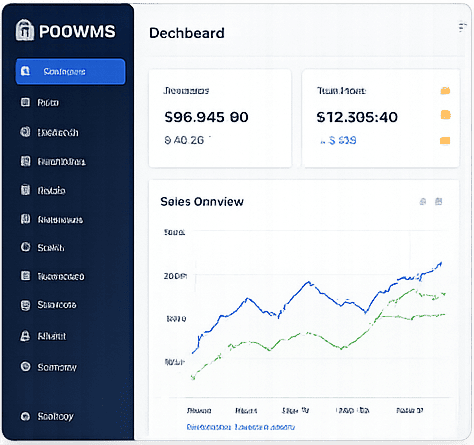Click the 20D0 label on the chart's vertical axis

pos(175,276)
